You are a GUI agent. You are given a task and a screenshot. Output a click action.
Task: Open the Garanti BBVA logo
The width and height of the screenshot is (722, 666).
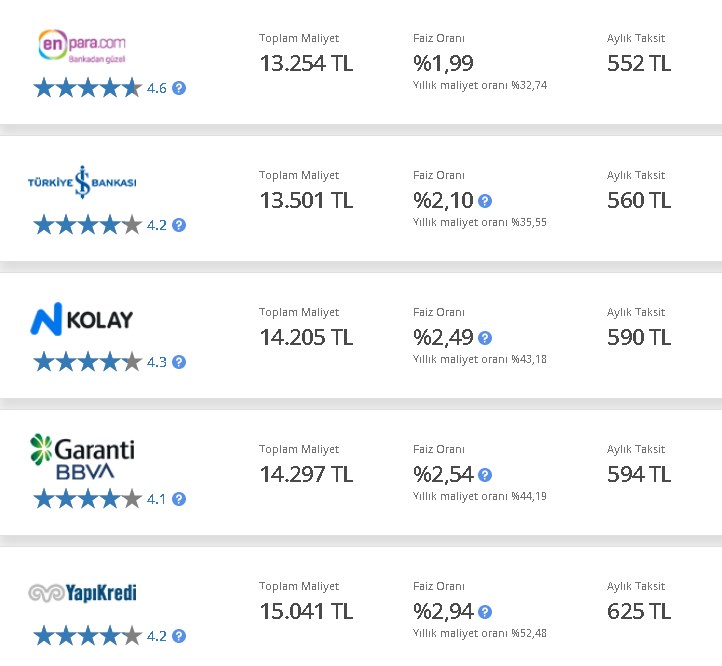(x=82, y=456)
